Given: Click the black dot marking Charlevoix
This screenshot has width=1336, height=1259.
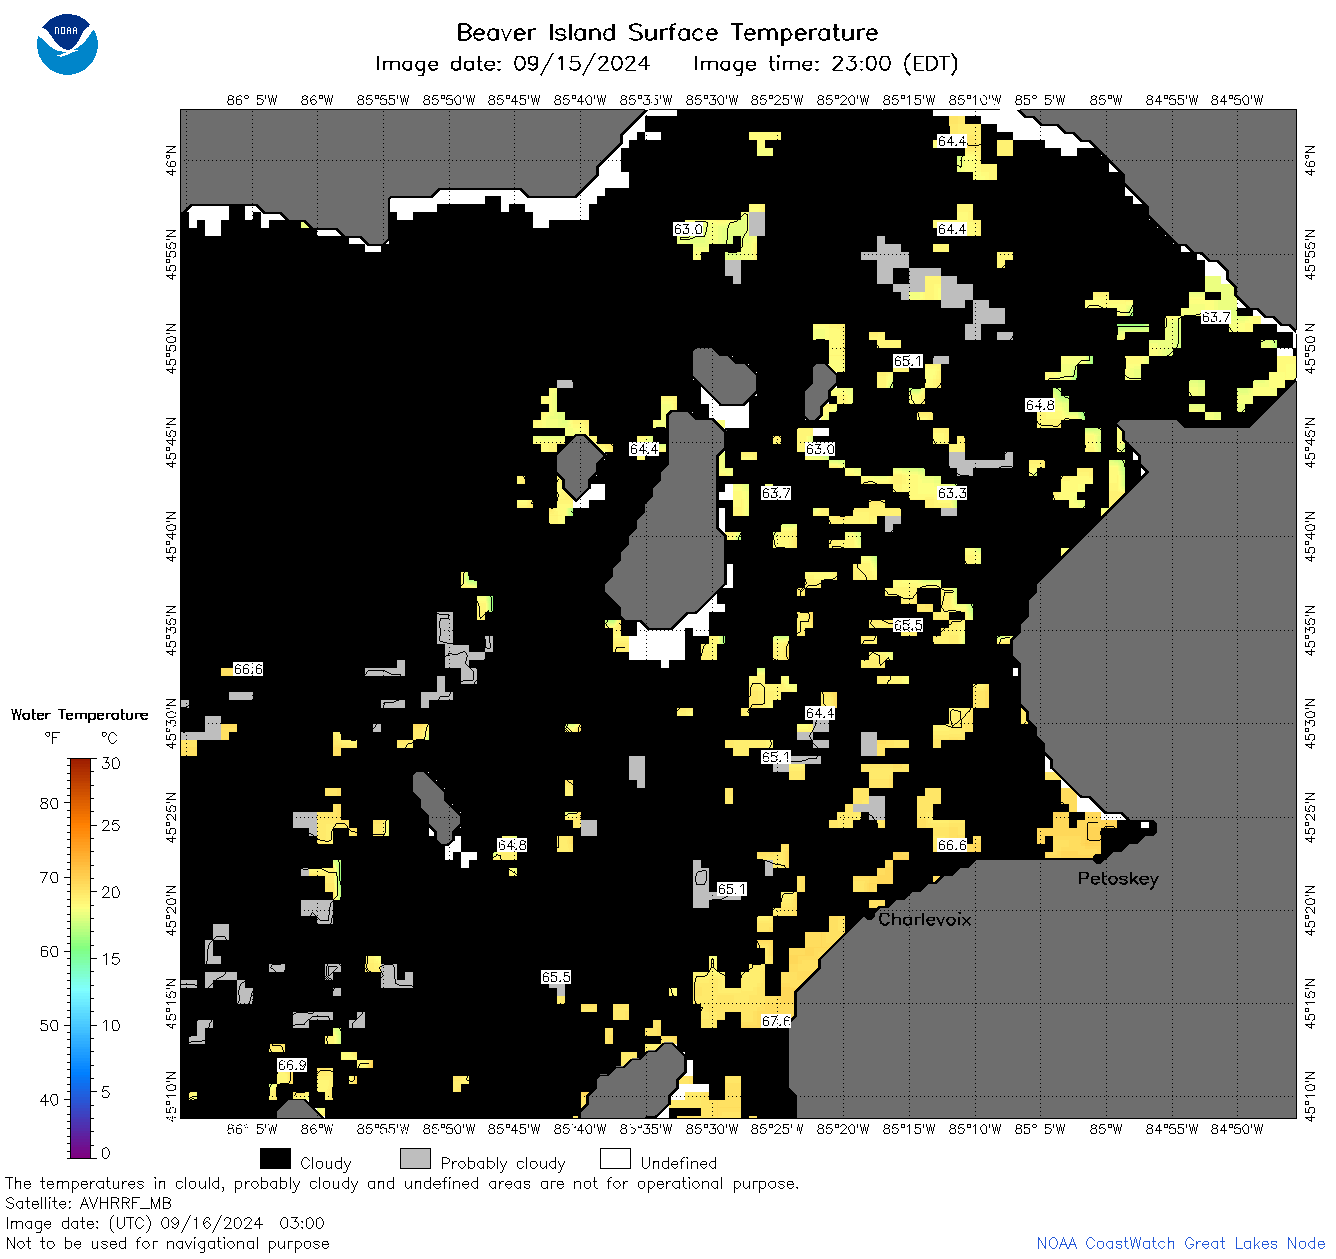Looking at the screenshot, I should 869,914.
